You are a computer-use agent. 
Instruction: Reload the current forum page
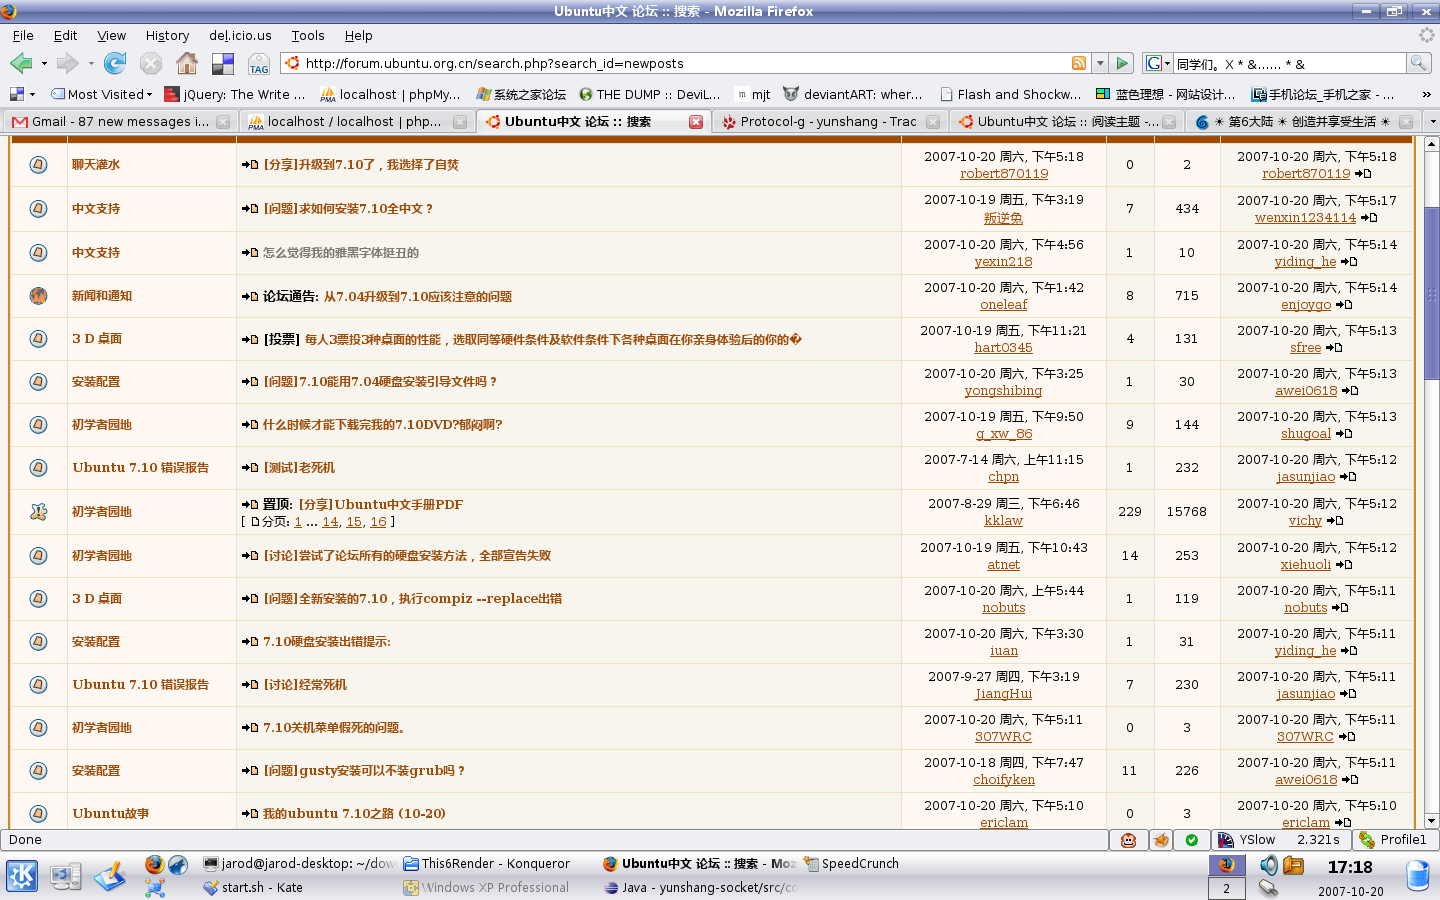pos(115,64)
